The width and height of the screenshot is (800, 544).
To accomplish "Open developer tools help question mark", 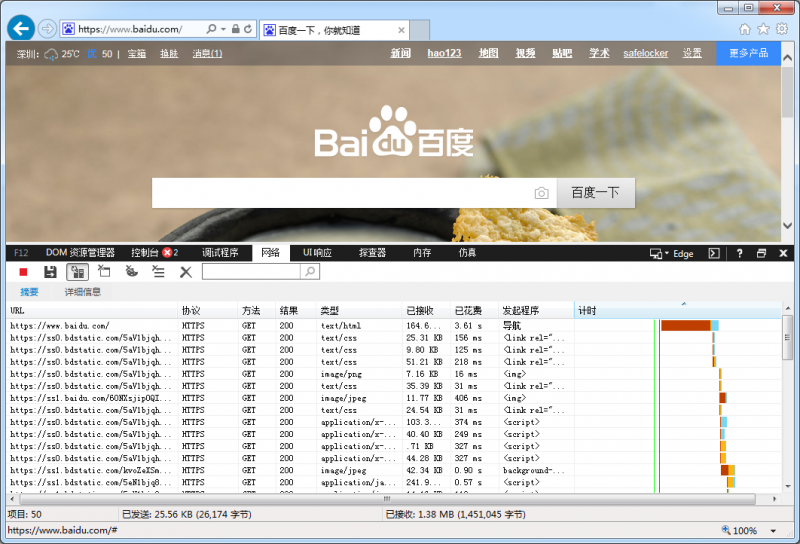I will point(739,253).
